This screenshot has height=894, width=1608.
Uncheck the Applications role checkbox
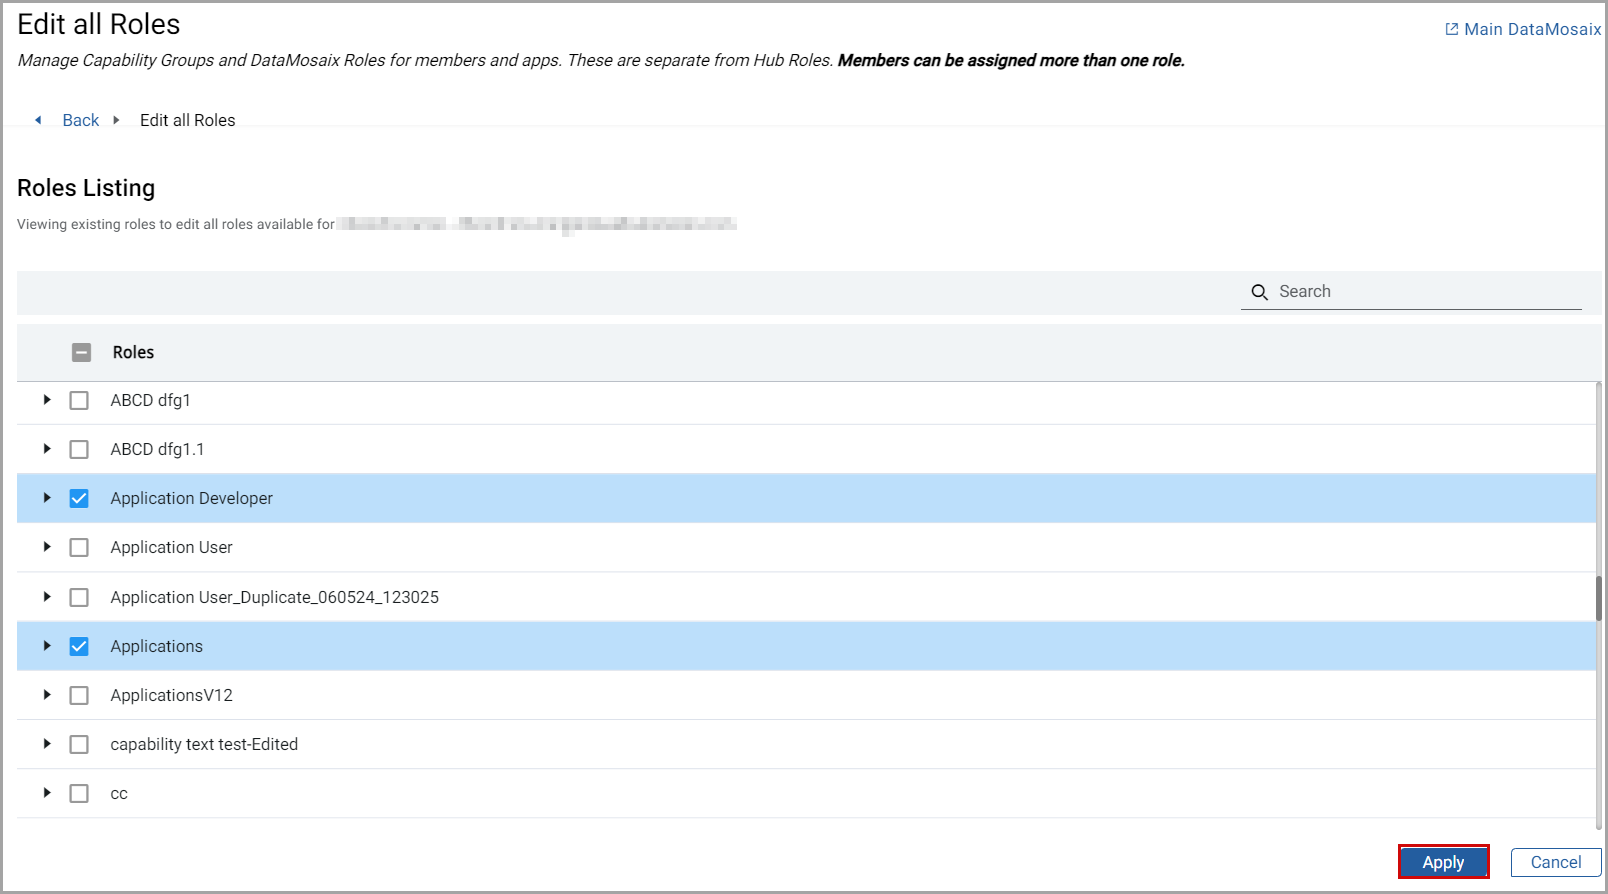[79, 646]
